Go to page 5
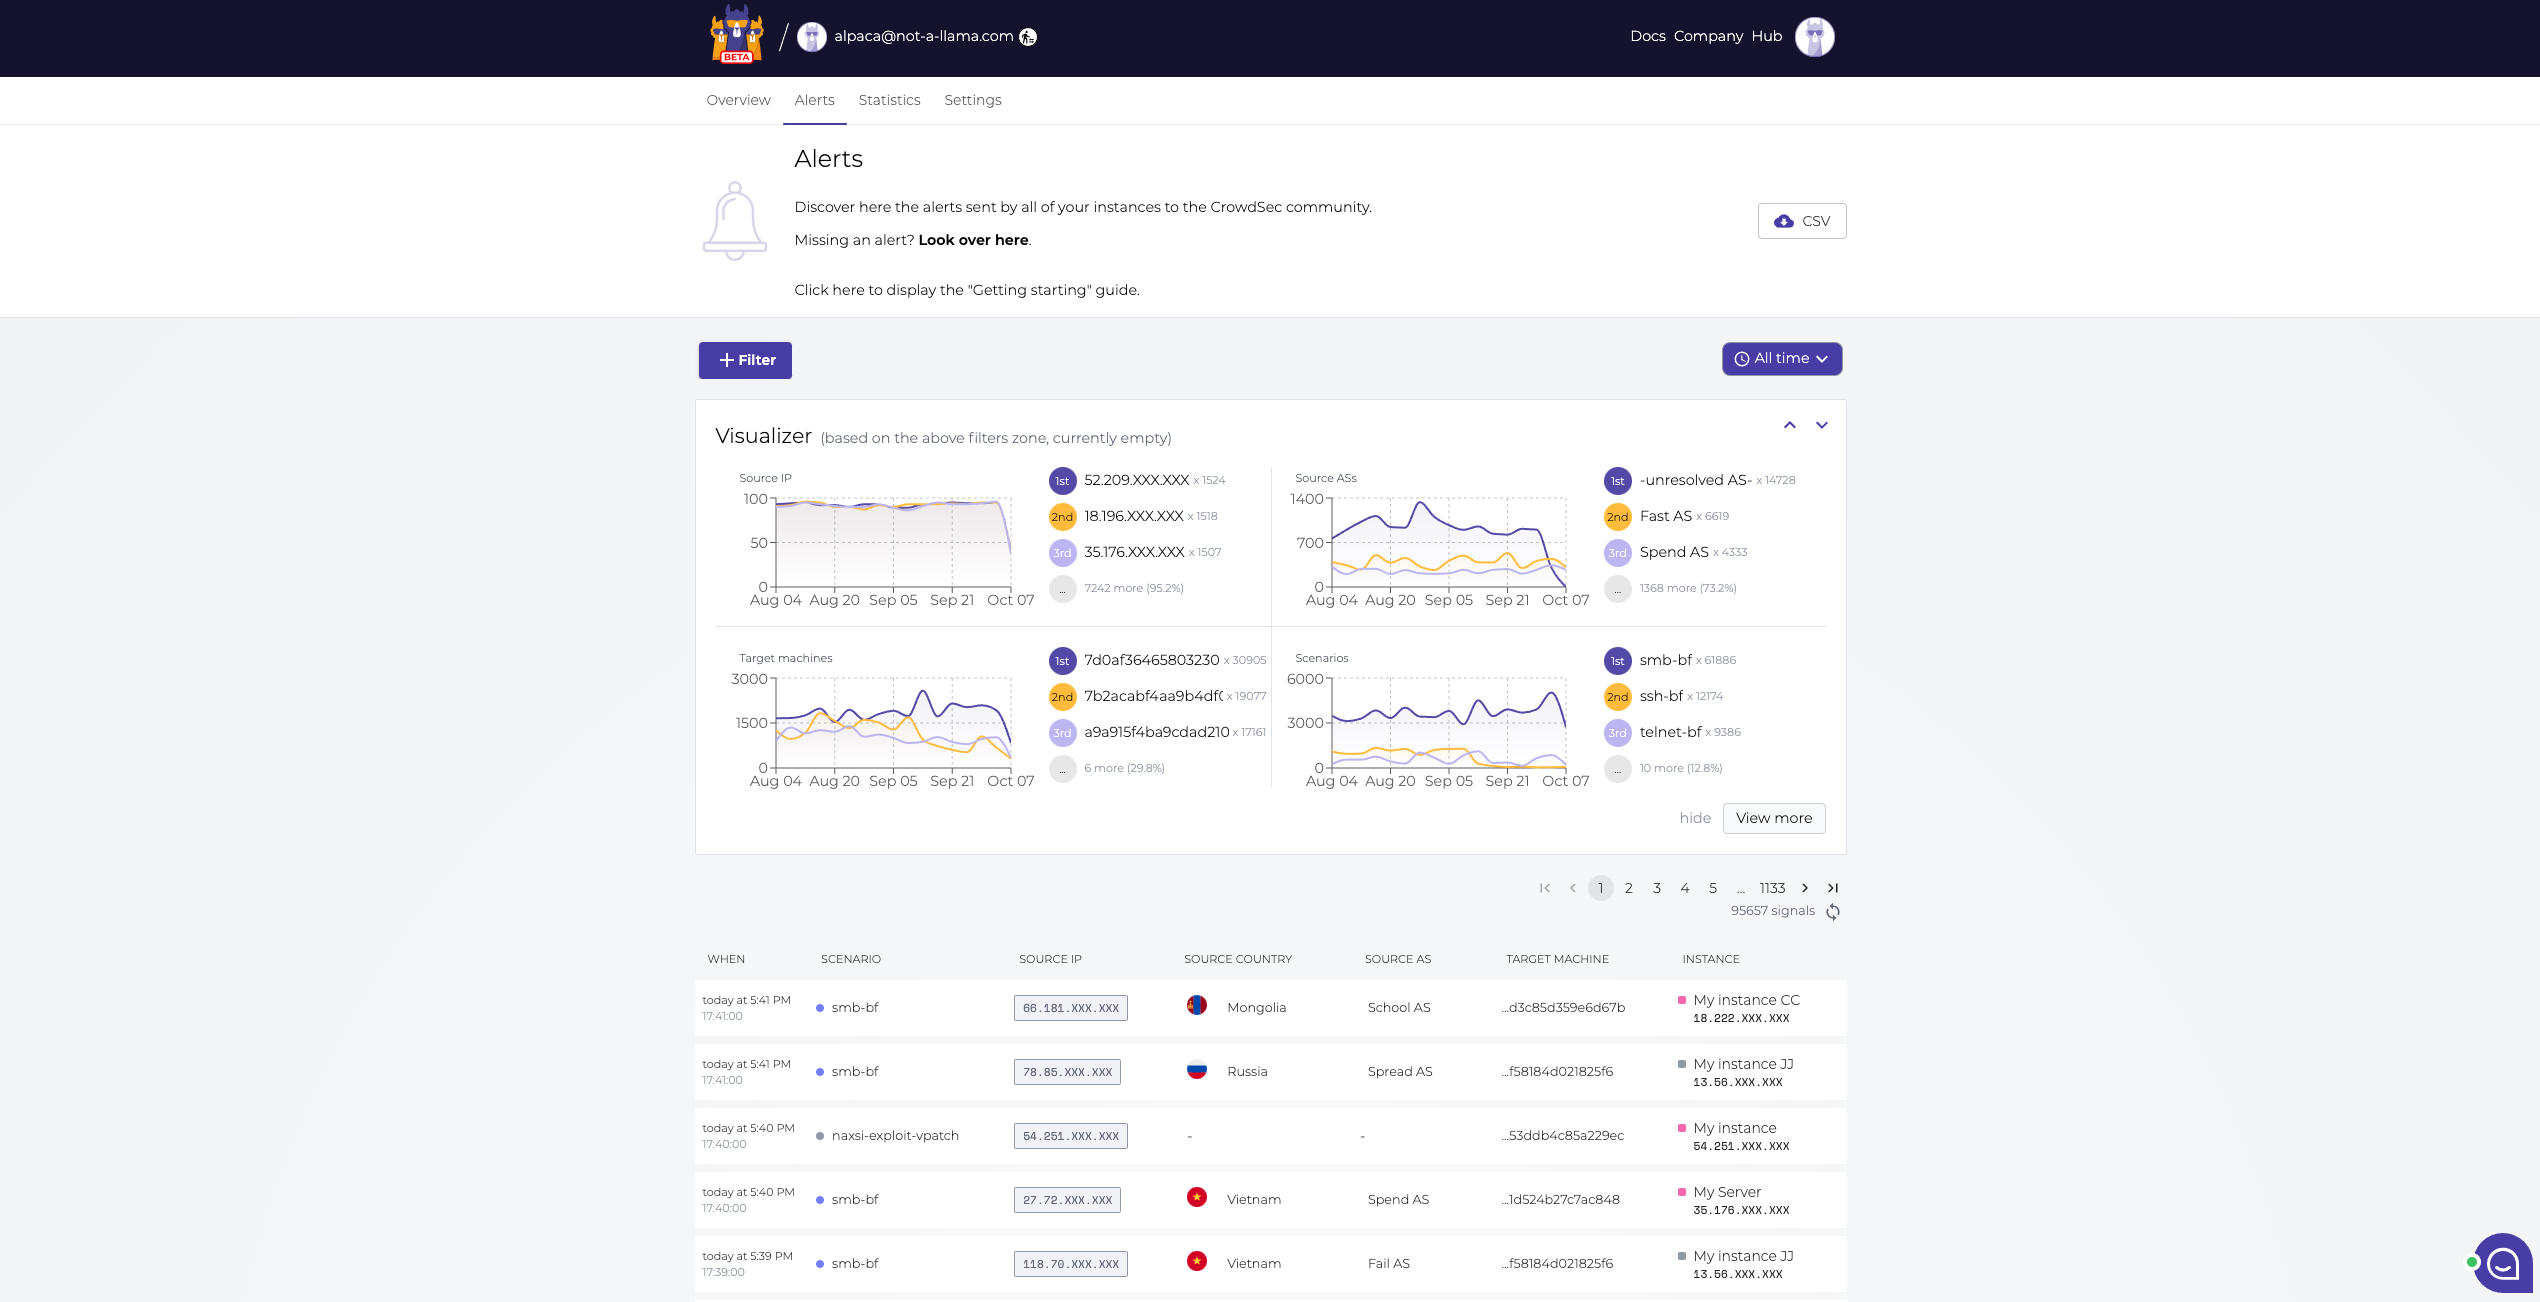Image resolution: width=2540 pixels, height=1302 pixels. (1713, 888)
